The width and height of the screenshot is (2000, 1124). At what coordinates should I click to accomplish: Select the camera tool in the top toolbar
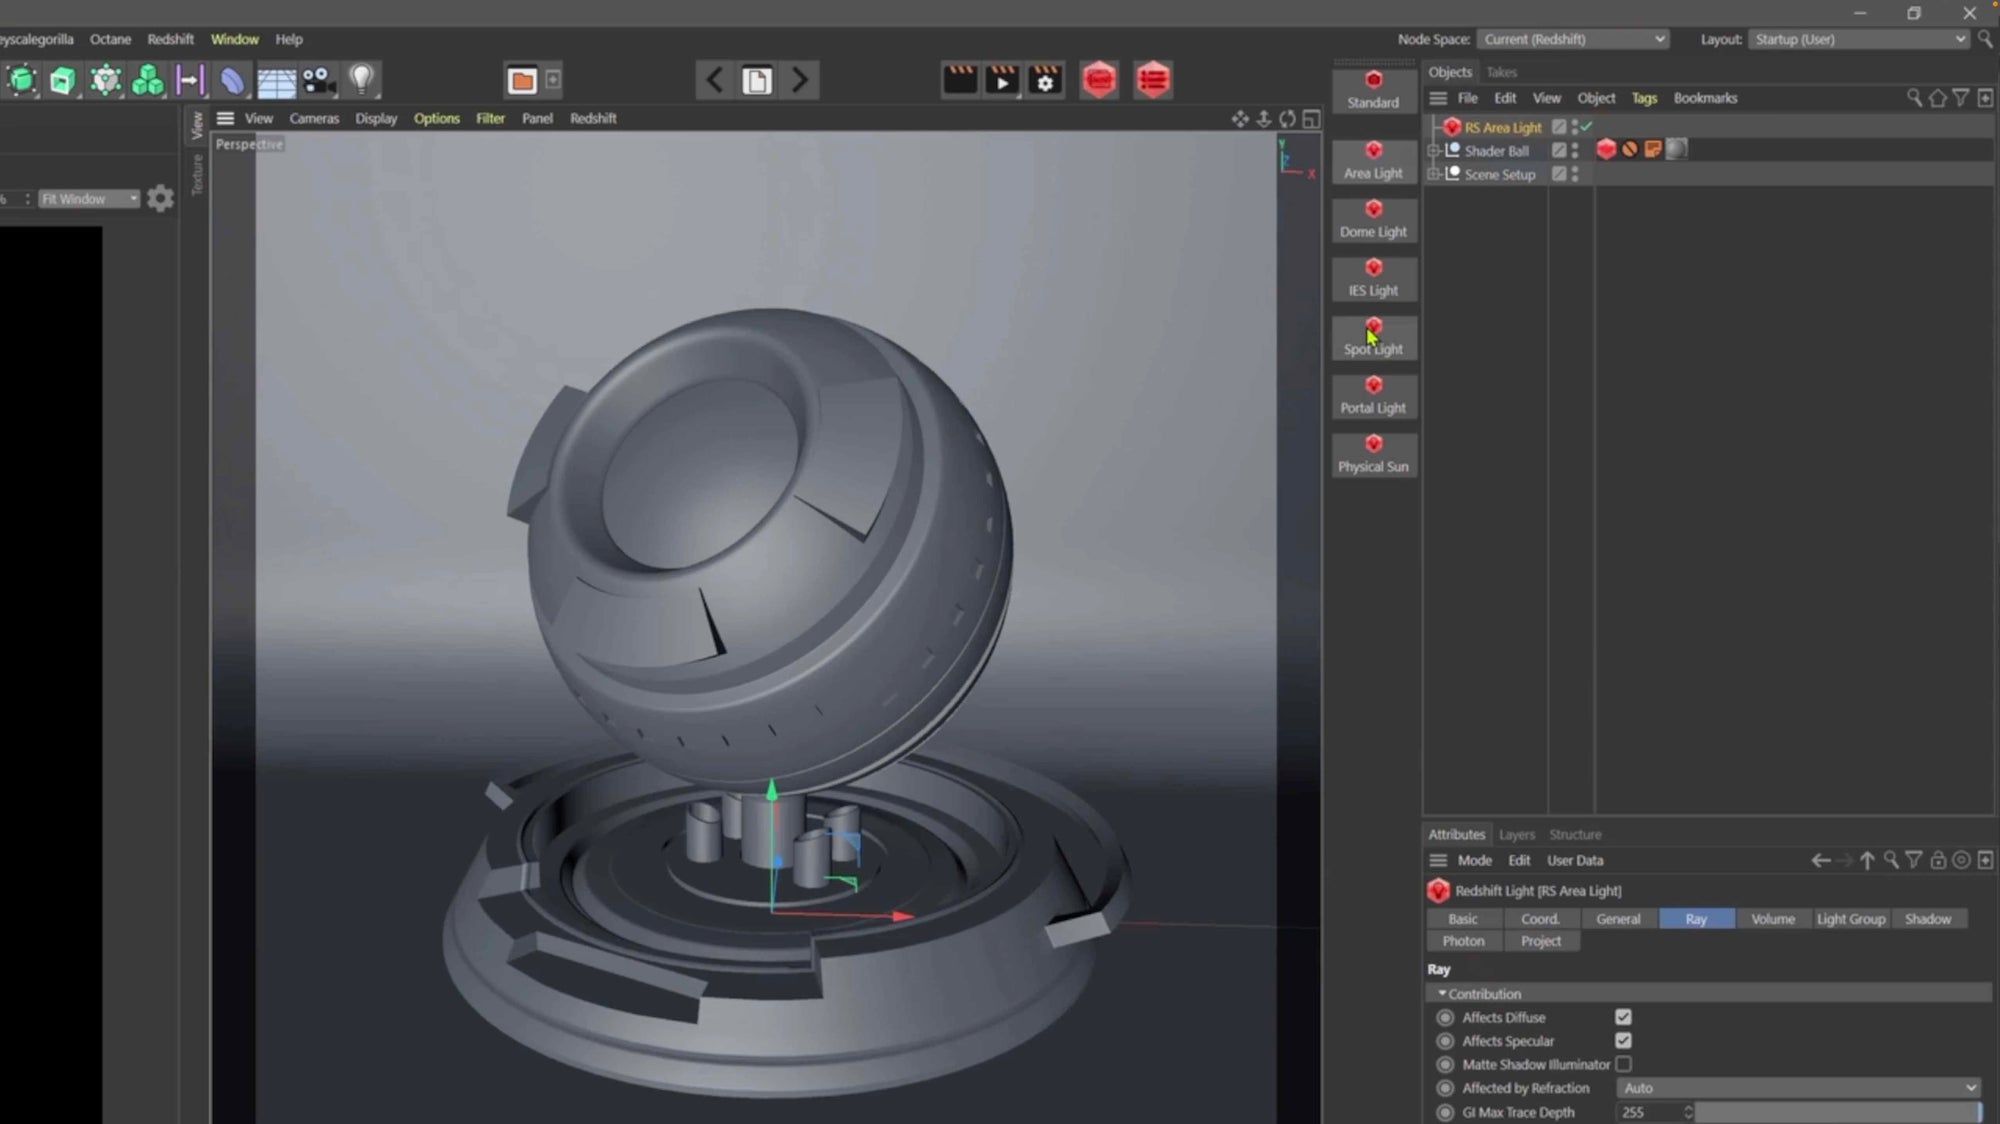318,80
